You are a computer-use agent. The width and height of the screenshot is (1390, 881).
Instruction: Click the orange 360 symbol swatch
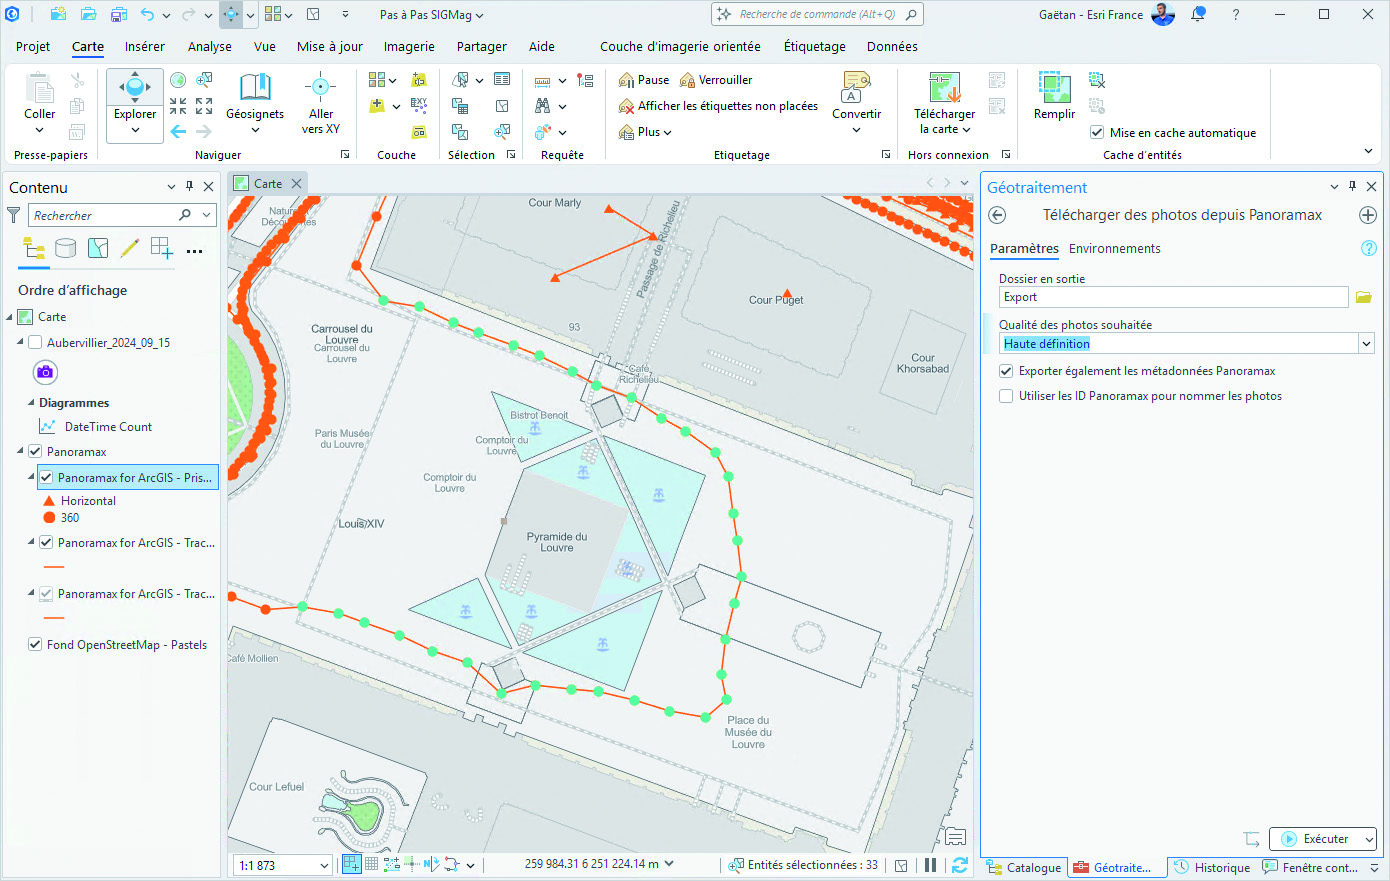(49, 517)
